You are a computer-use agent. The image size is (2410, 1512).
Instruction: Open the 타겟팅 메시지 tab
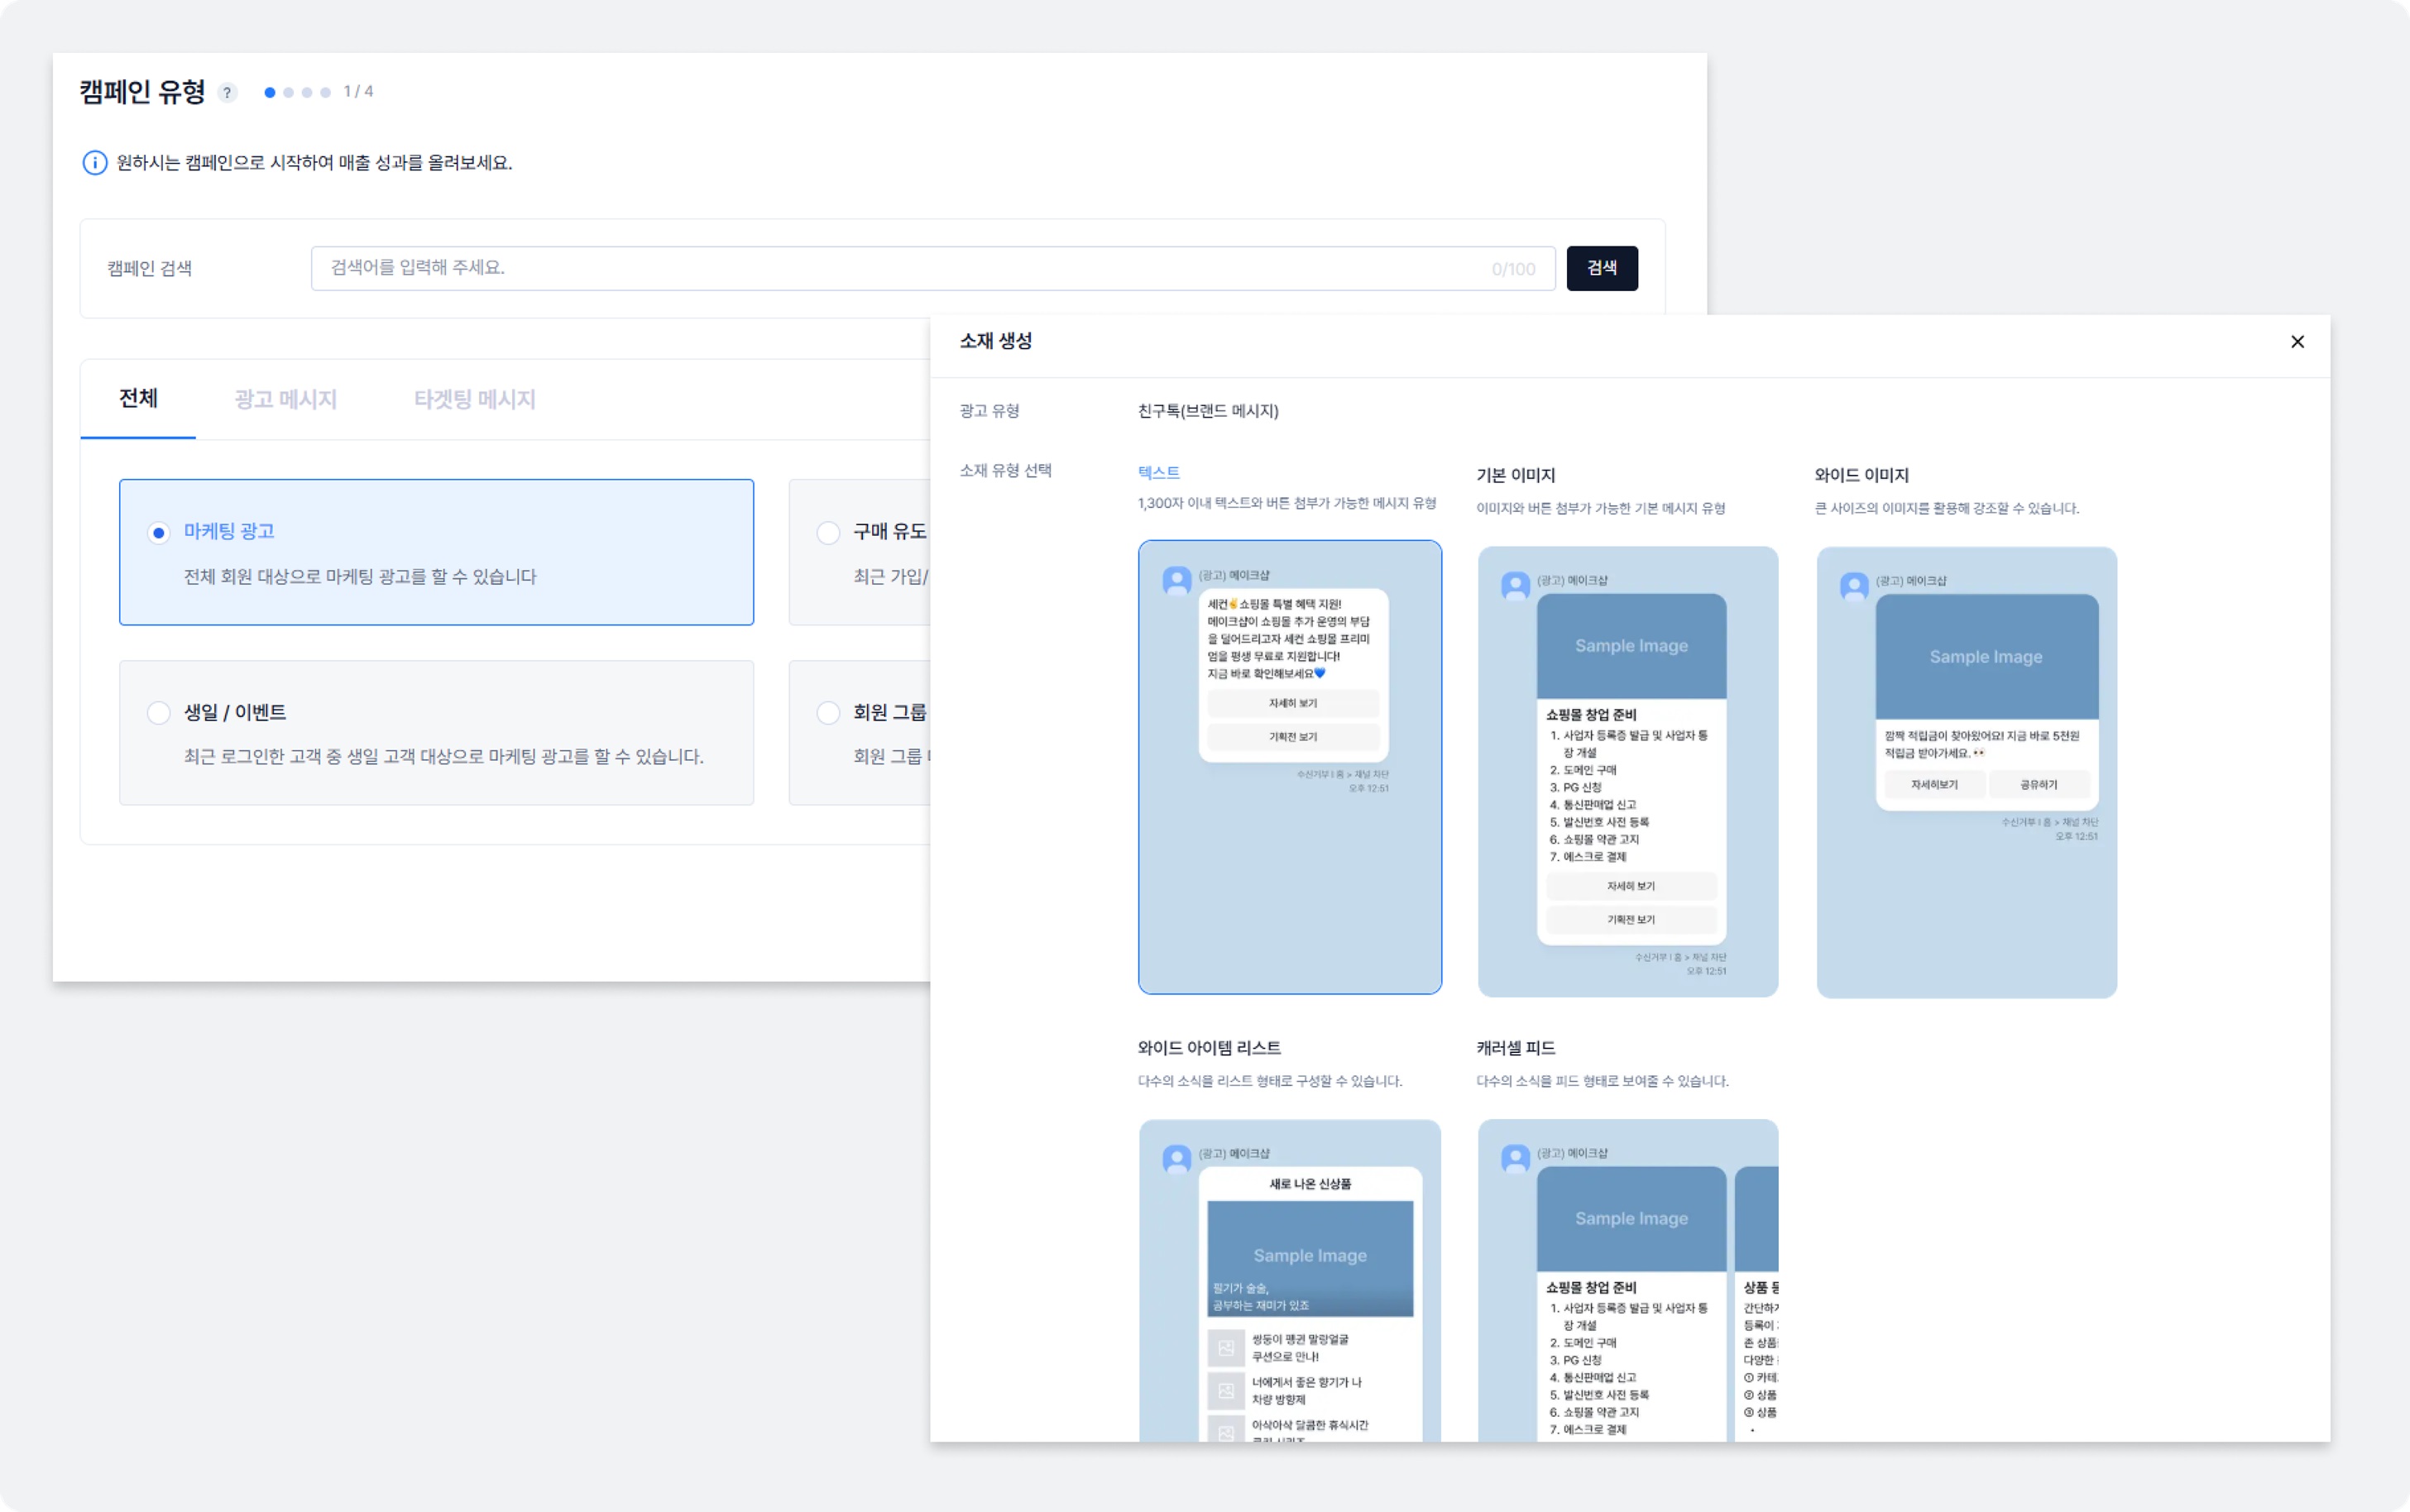474,399
